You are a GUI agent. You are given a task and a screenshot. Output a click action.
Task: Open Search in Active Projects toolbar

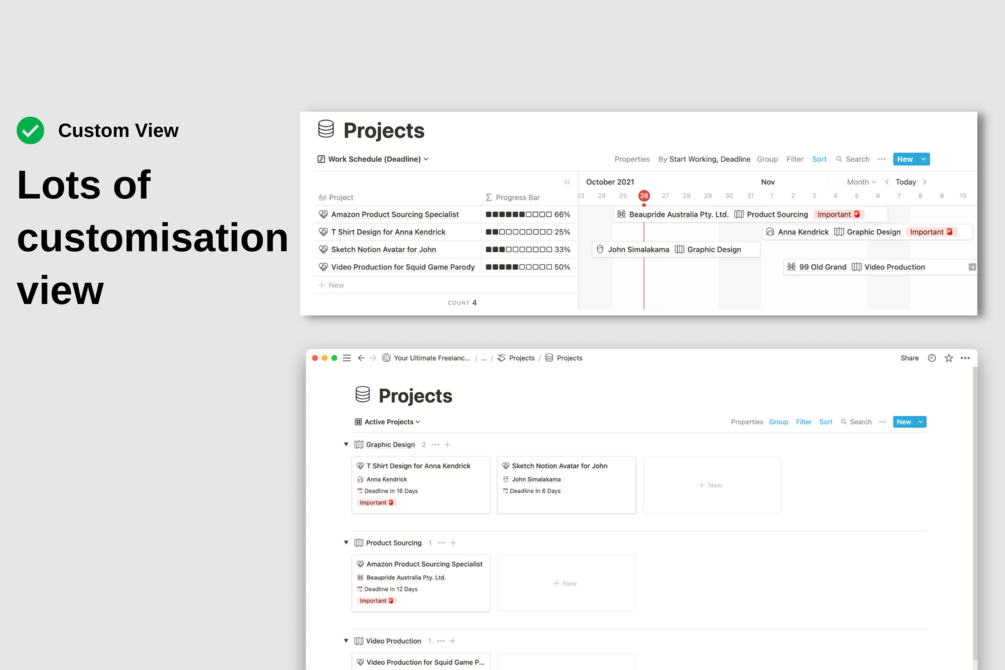[x=856, y=422]
